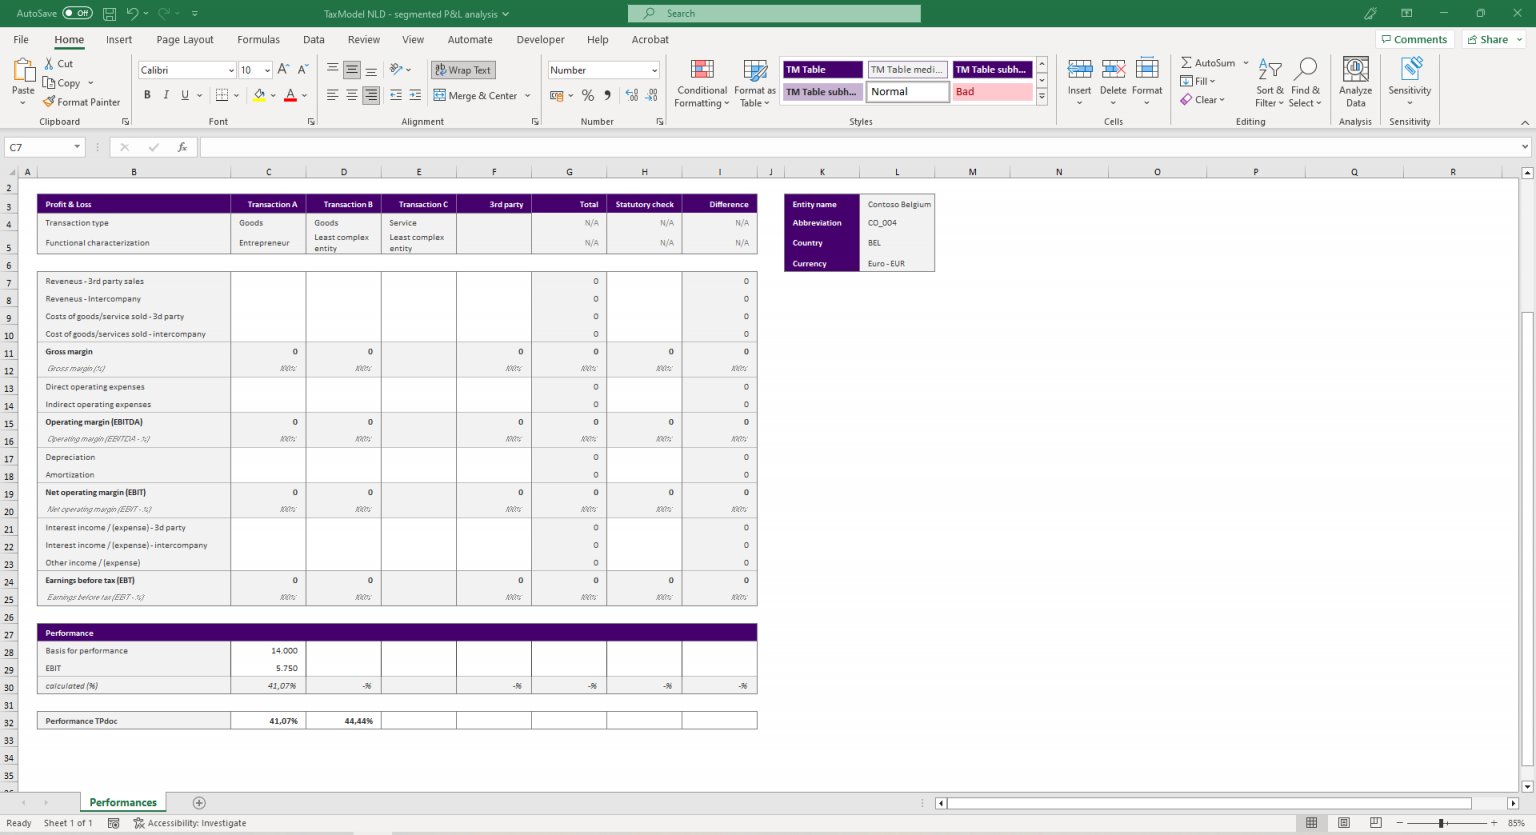Increase decimal places

coord(630,94)
